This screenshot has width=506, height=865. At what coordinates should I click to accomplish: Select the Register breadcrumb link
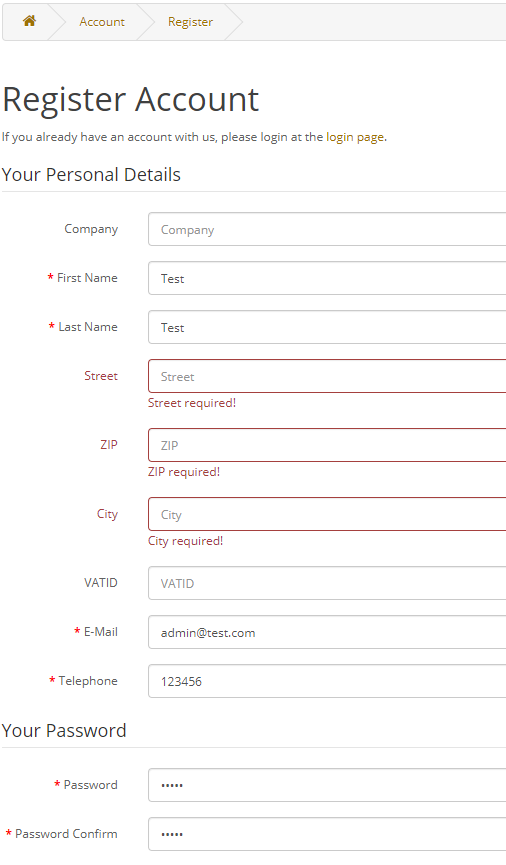[x=190, y=22]
